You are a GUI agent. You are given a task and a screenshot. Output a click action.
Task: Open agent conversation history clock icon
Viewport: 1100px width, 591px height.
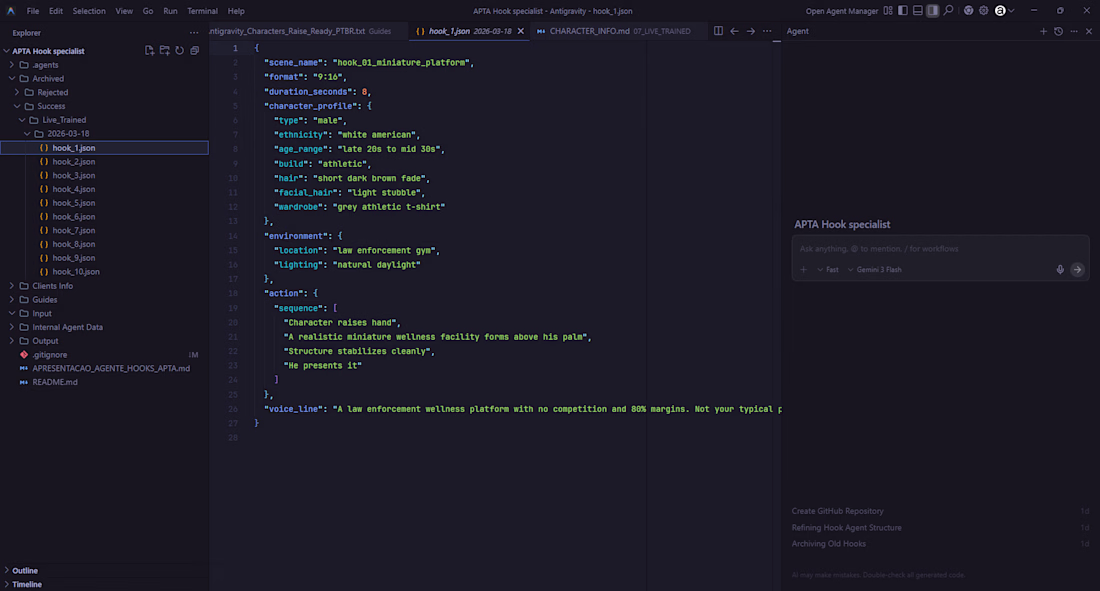point(1058,31)
